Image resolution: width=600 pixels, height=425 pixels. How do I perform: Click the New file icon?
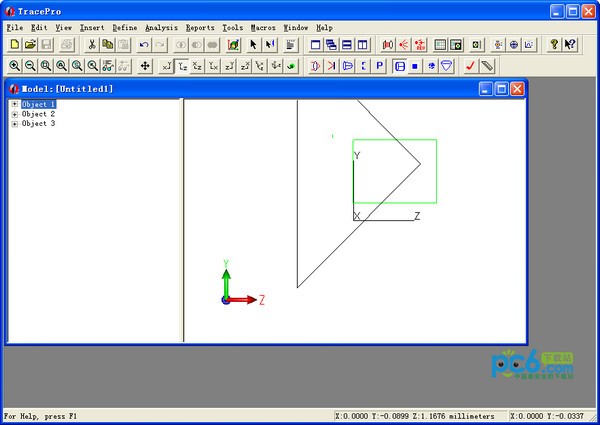click(x=14, y=45)
